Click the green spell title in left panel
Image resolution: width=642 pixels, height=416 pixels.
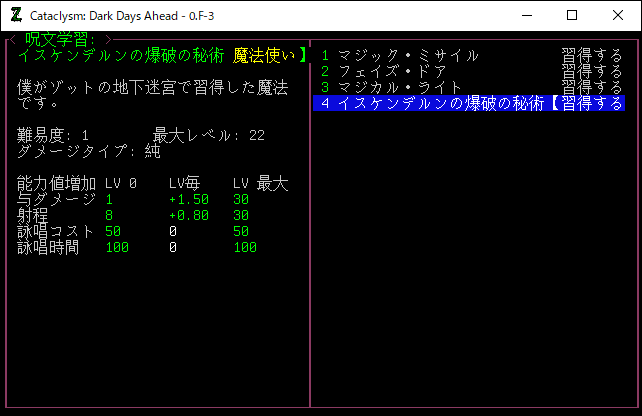pos(120,56)
